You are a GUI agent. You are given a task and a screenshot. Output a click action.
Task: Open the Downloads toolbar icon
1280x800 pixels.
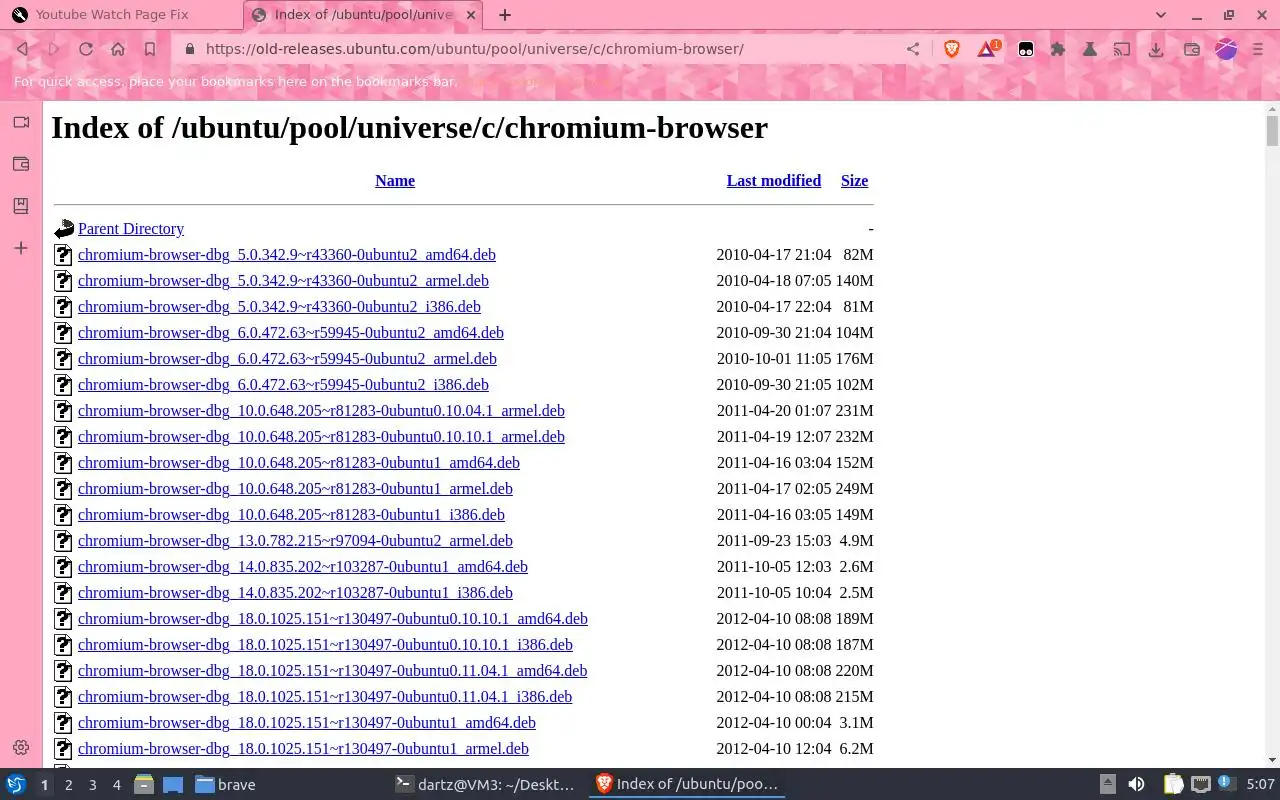click(x=1156, y=49)
